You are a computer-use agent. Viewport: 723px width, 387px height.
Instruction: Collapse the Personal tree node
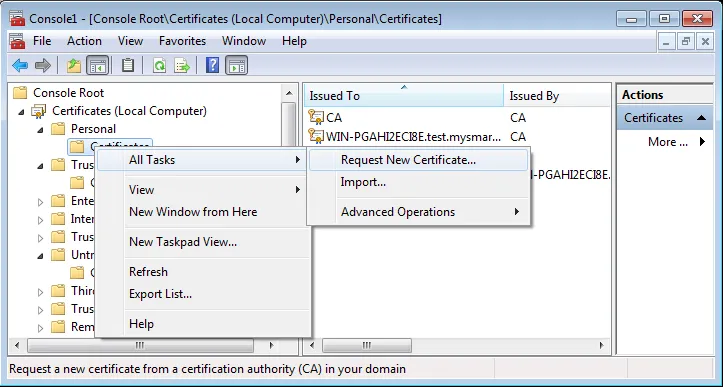point(41,131)
